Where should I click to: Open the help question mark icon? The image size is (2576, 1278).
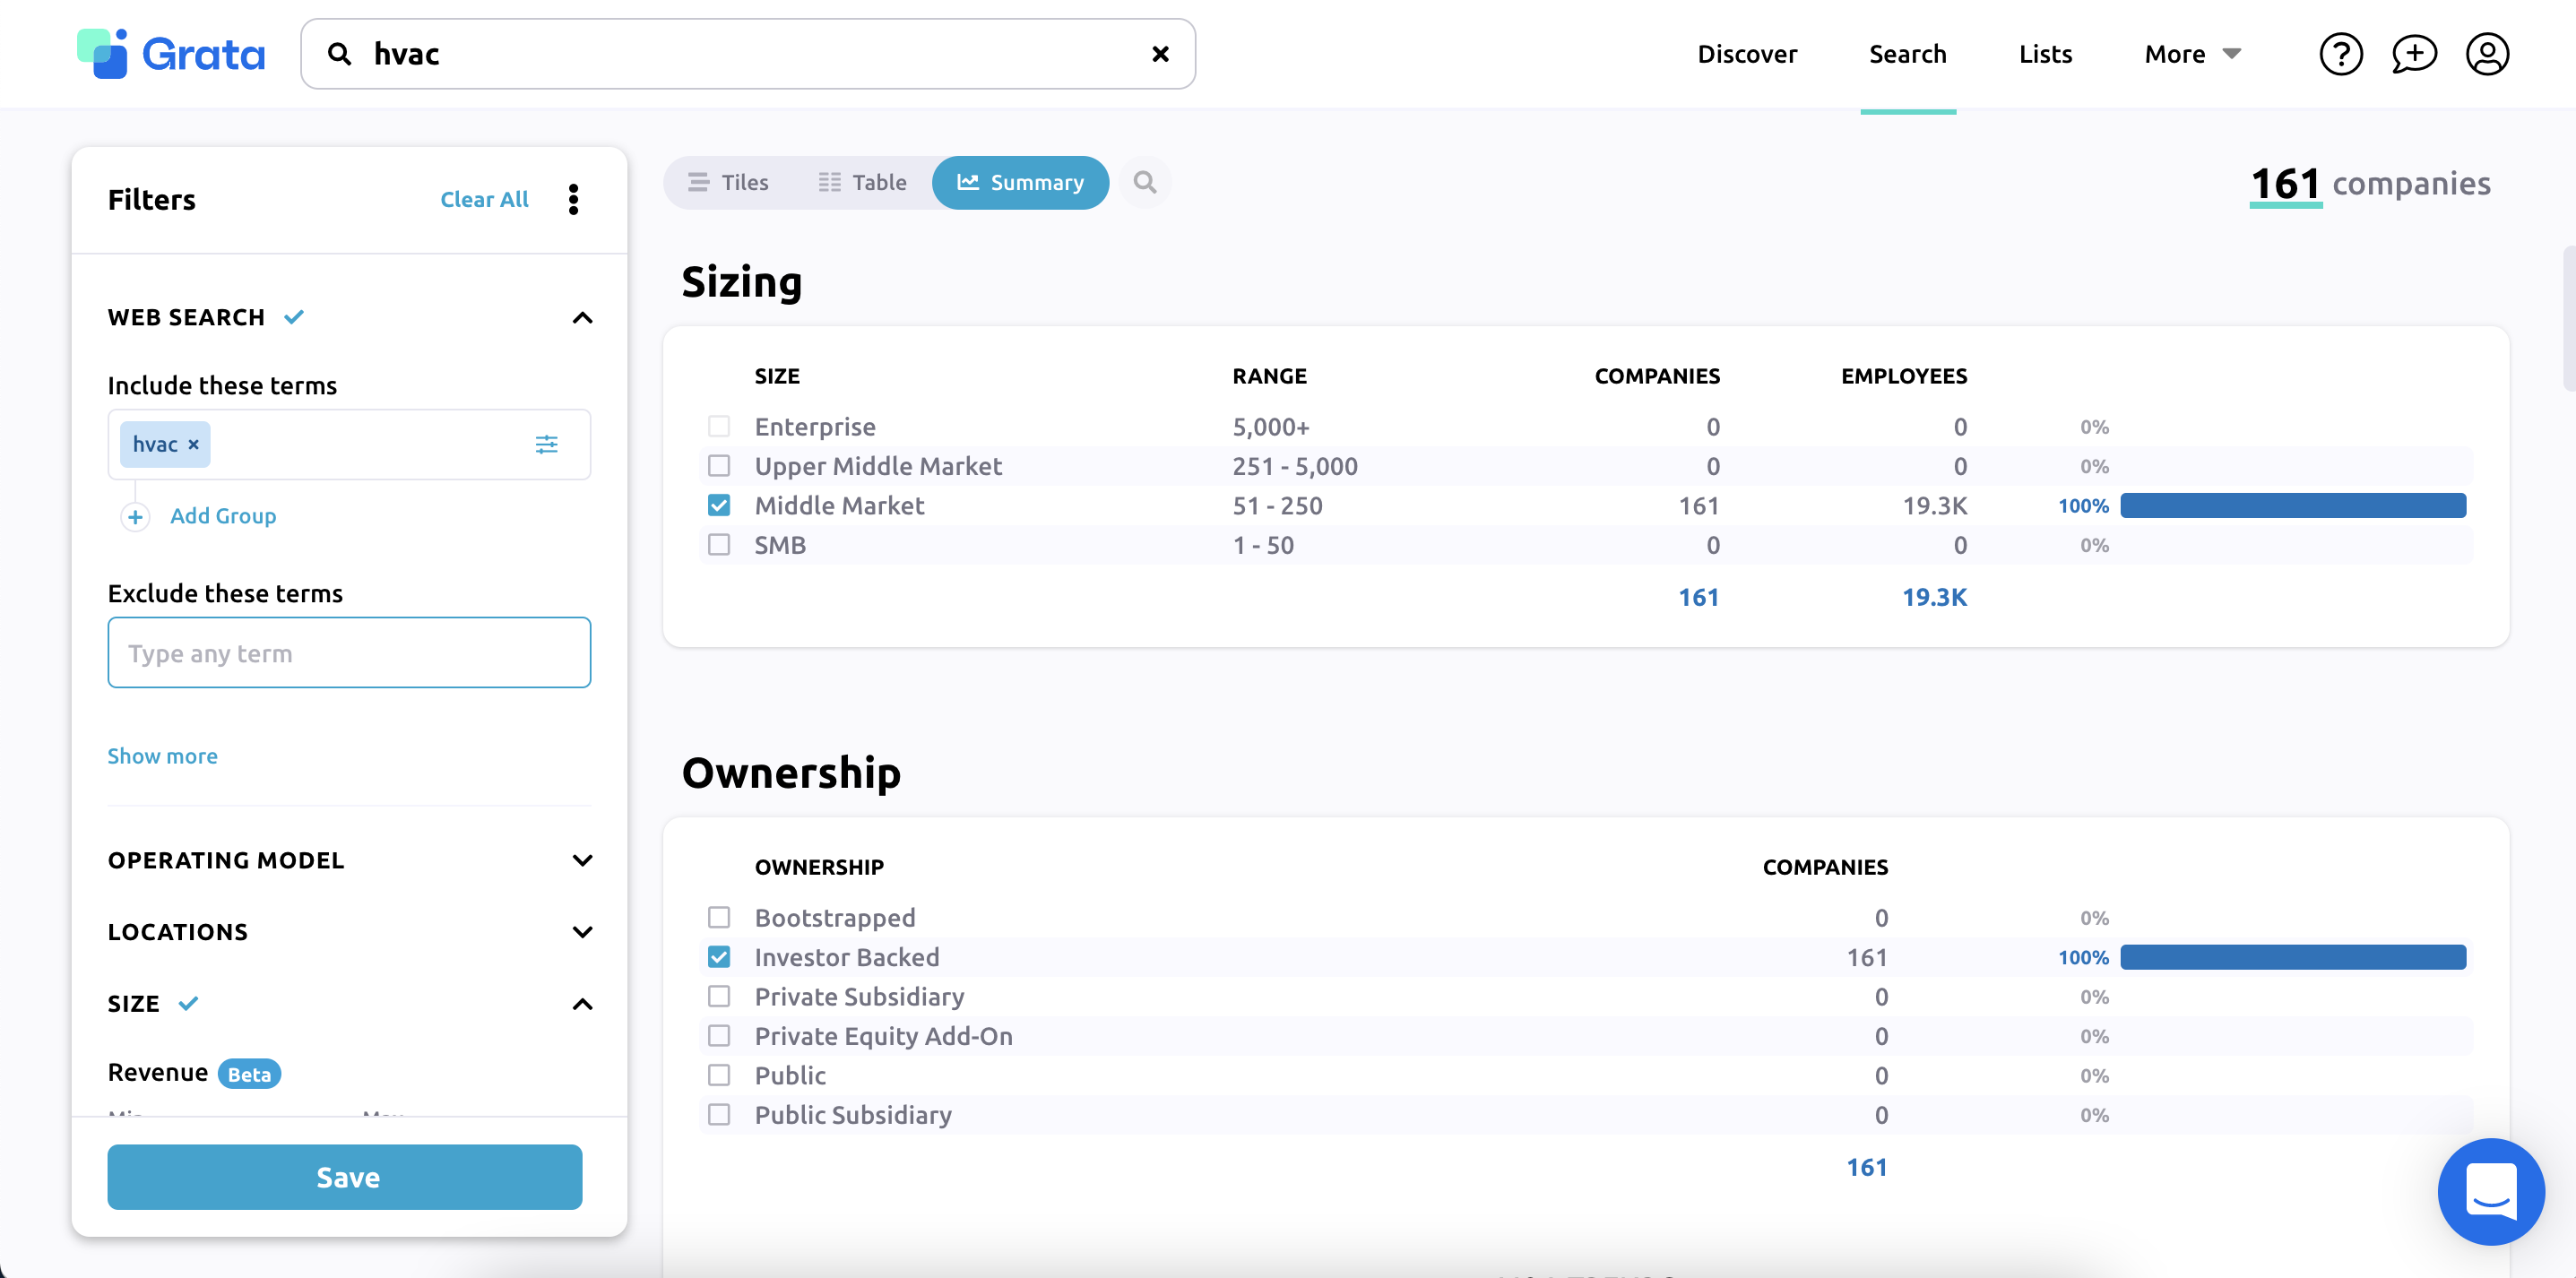pos(2340,54)
